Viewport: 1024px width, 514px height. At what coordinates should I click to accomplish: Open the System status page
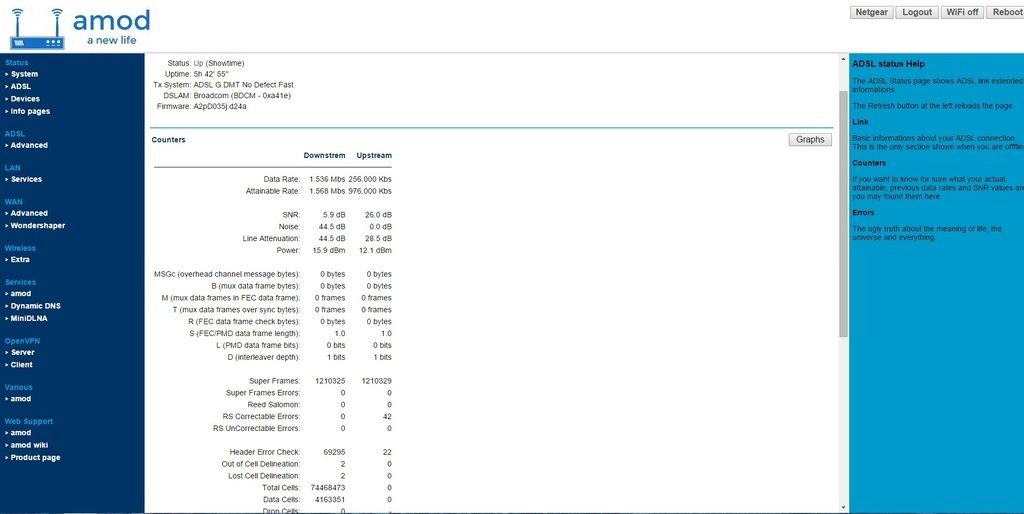(x=24, y=74)
